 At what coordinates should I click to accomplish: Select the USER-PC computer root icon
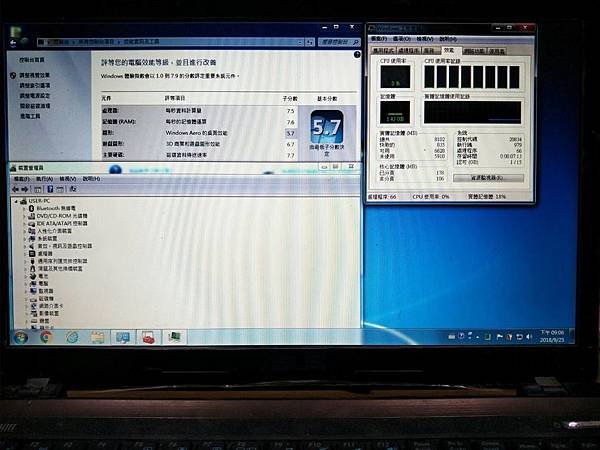23,201
